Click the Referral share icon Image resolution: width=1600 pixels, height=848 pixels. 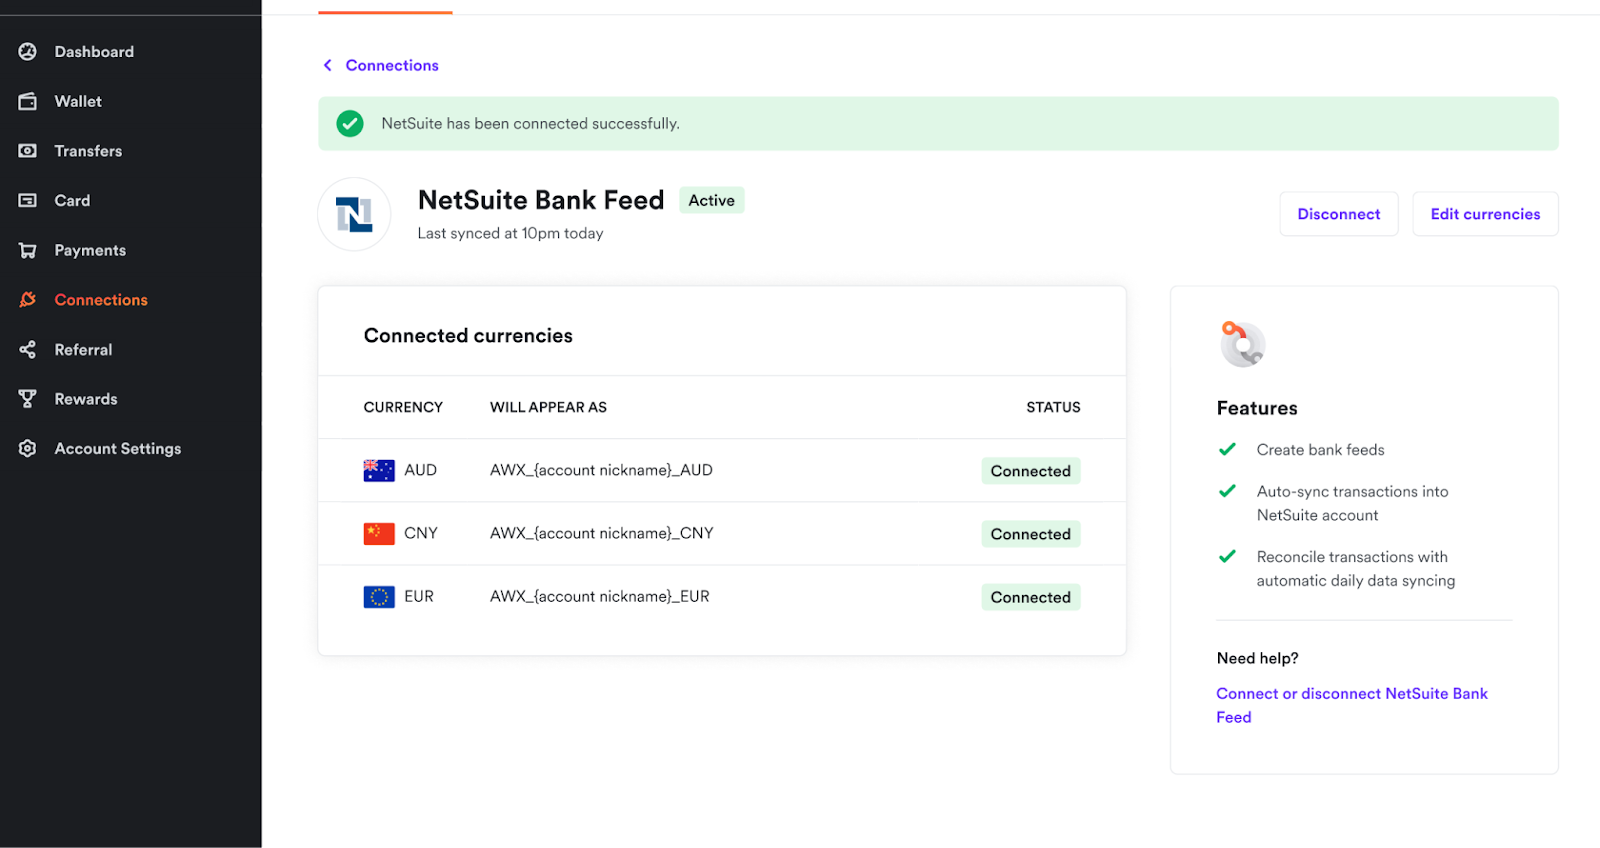(28, 349)
